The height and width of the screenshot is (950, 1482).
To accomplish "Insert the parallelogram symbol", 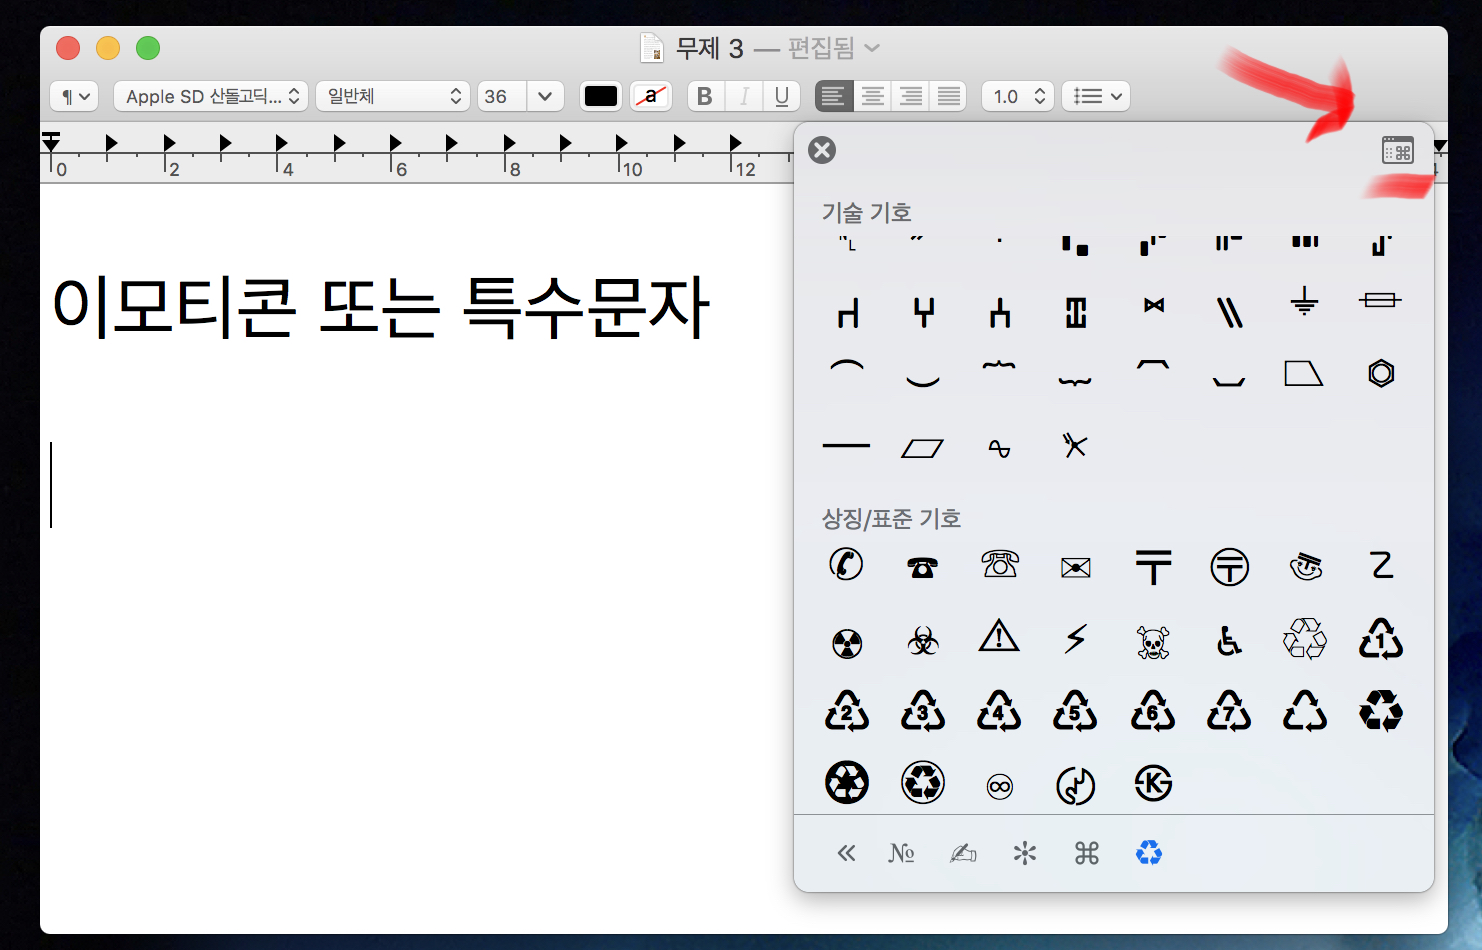I will click(922, 448).
